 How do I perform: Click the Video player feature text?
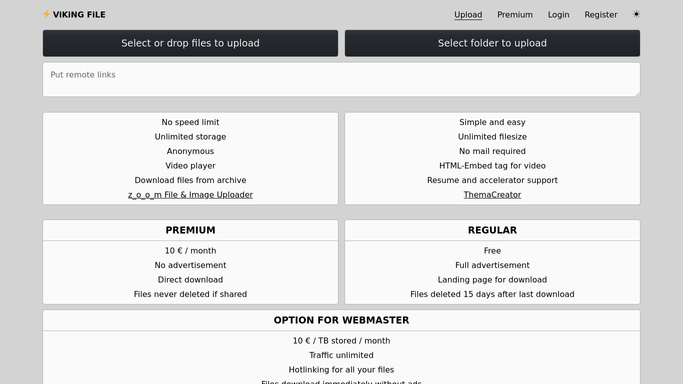click(190, 166)
